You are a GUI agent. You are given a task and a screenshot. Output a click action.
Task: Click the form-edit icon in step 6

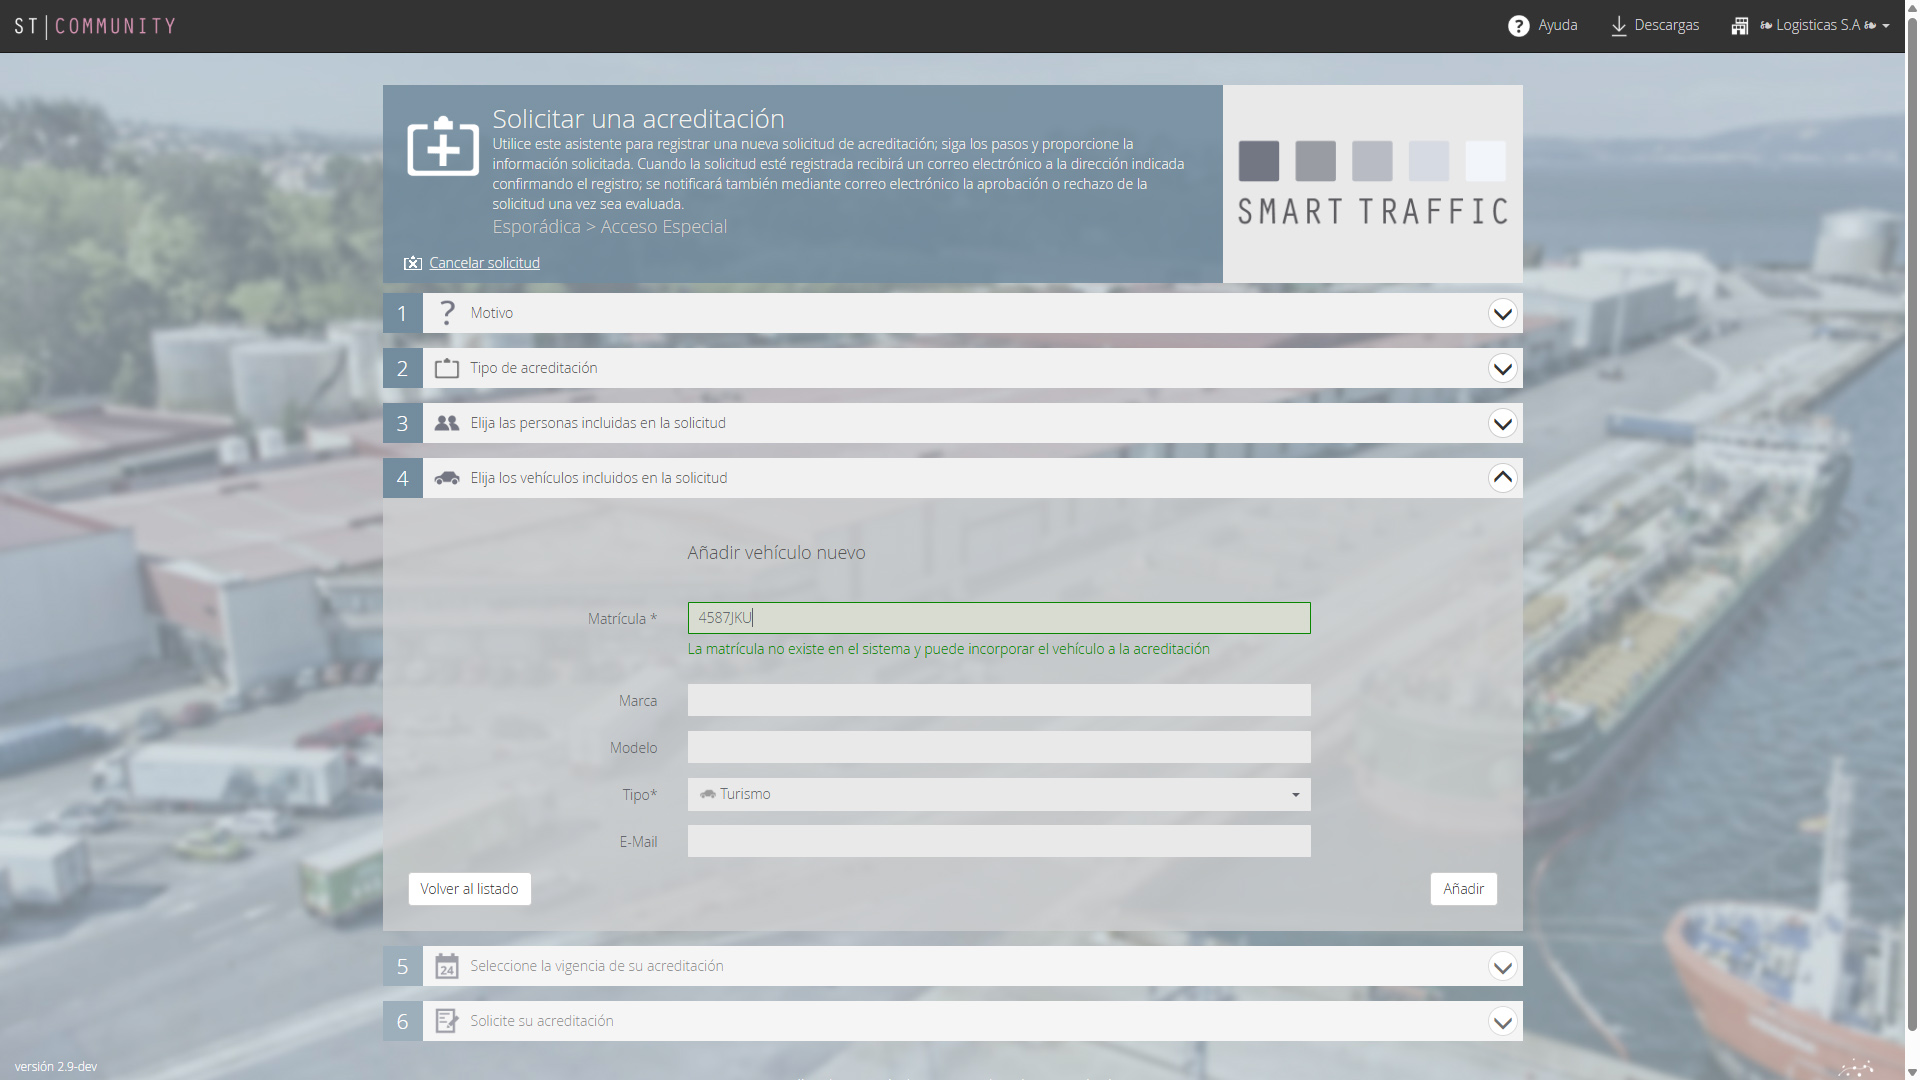447,1021
